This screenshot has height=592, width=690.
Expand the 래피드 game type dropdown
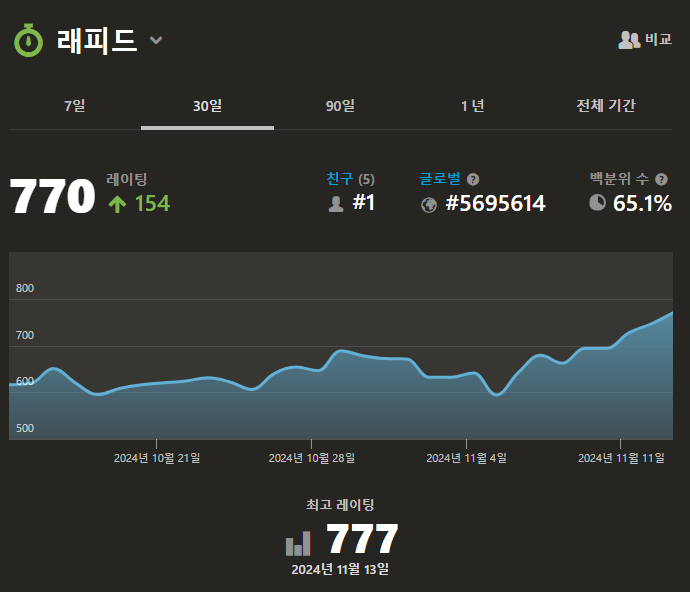tap(156, 40)
